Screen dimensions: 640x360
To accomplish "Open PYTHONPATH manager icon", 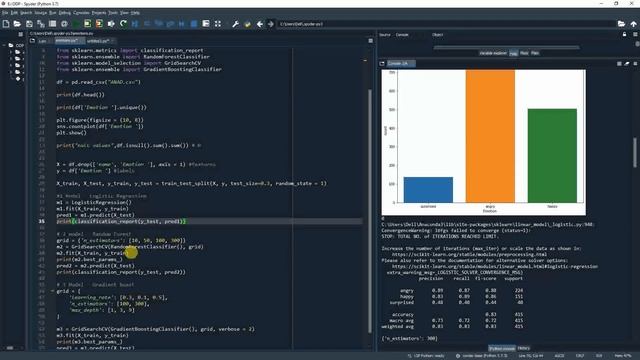I will [x=247, y=24].
